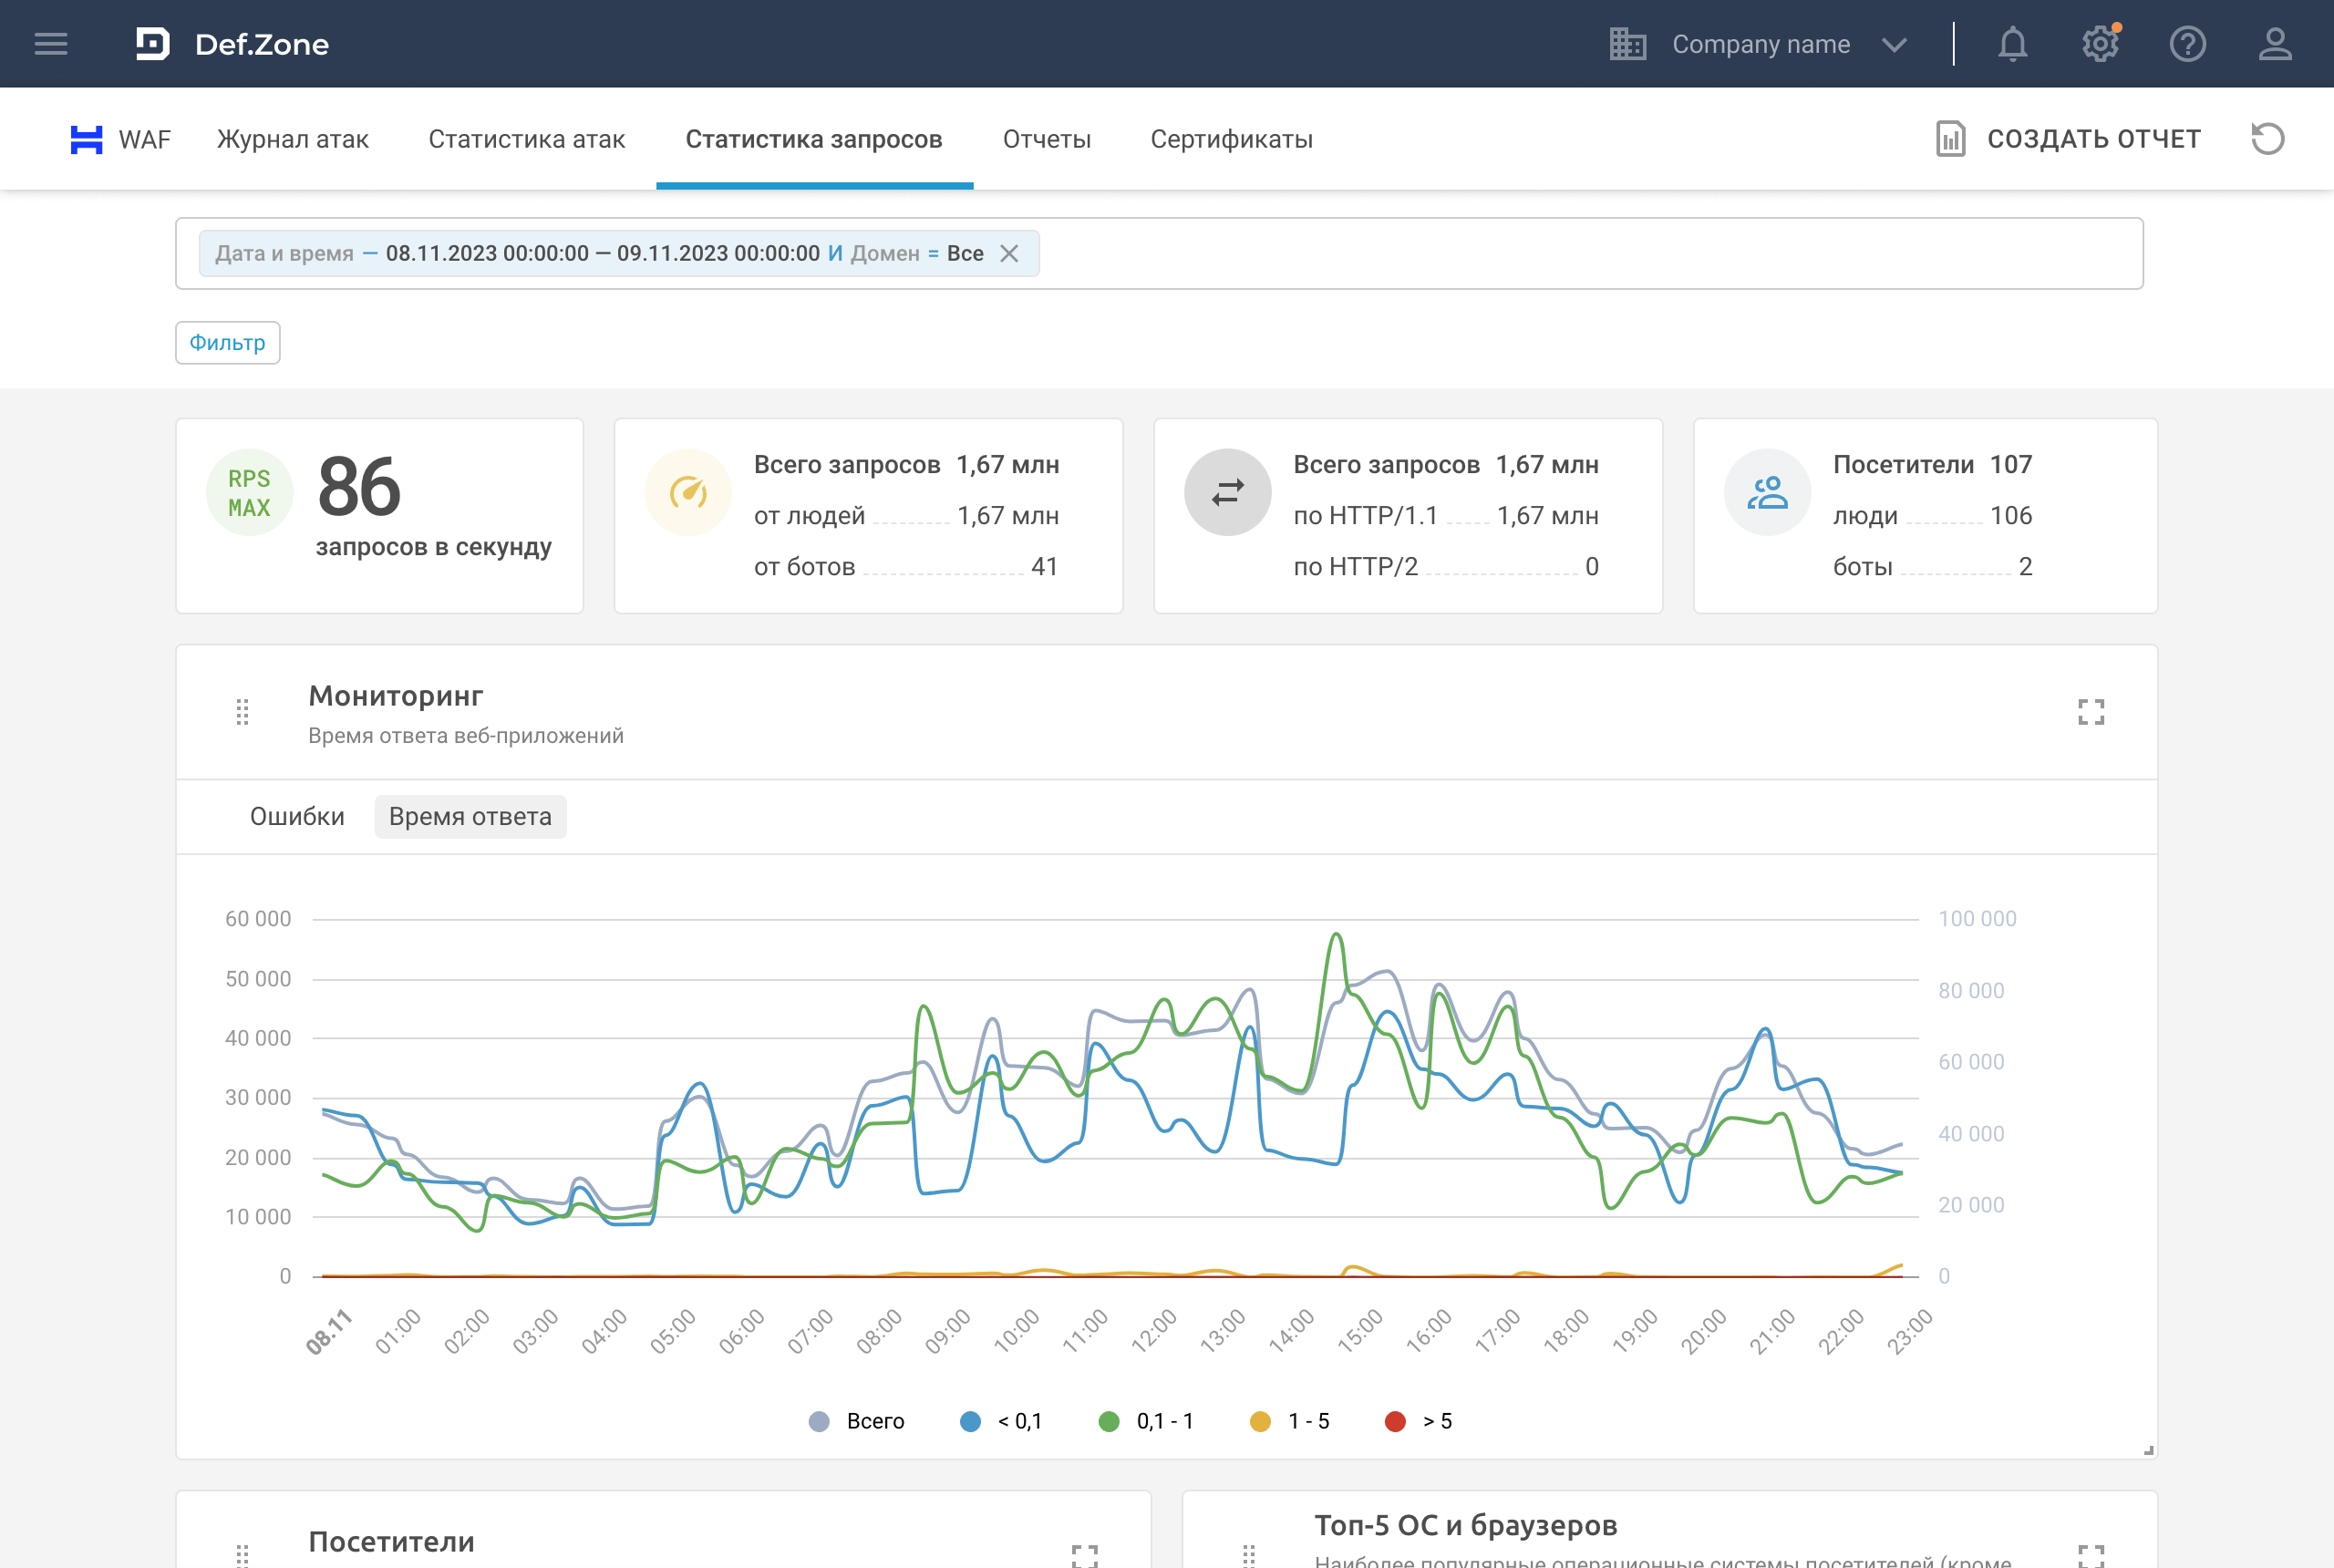Image resolution: width=2334 pixels, height=1568 pixels.
Task: Click the Фильтр button
Action: tap(227, 343)
